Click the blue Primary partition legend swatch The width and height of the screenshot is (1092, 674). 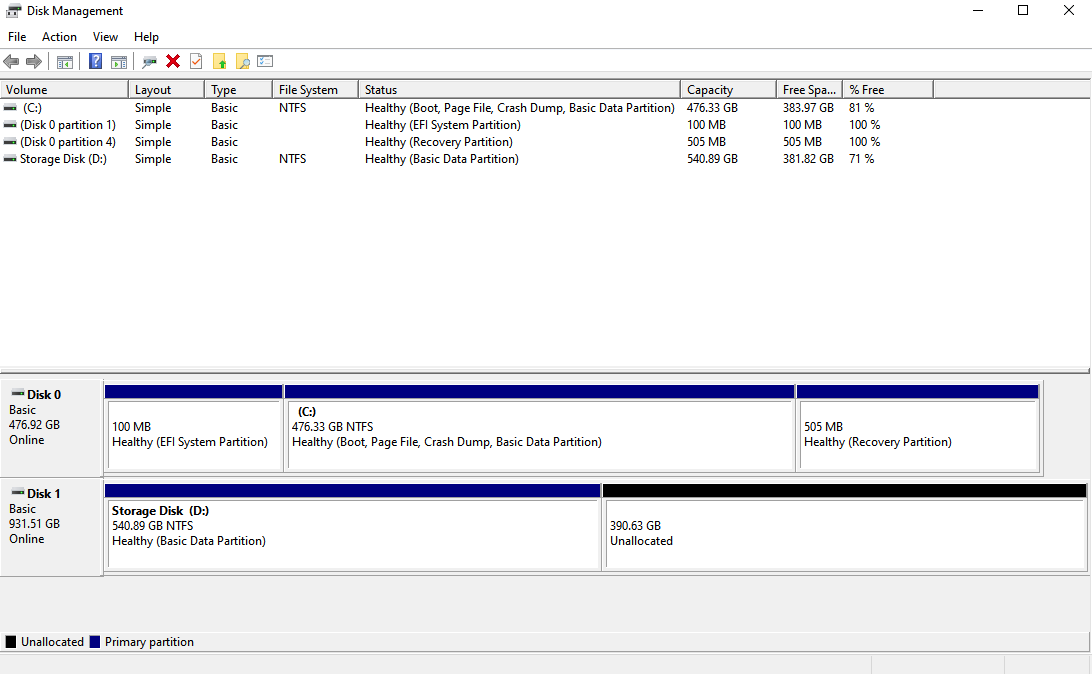point(95,642)
